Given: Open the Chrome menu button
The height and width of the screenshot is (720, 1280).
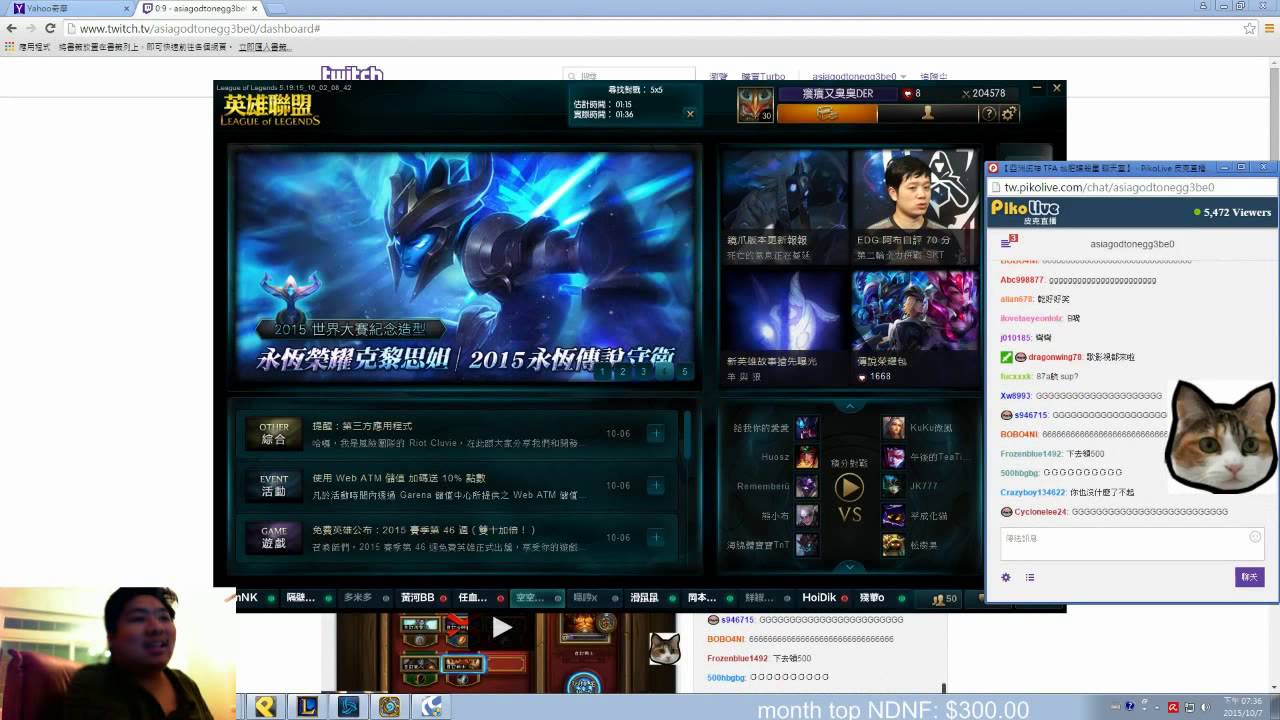Looking at the screenshot, I should click(x=1269, y=28).
